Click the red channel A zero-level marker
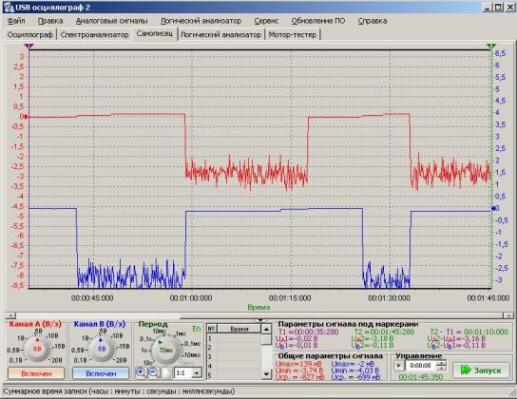 [25, 117]
